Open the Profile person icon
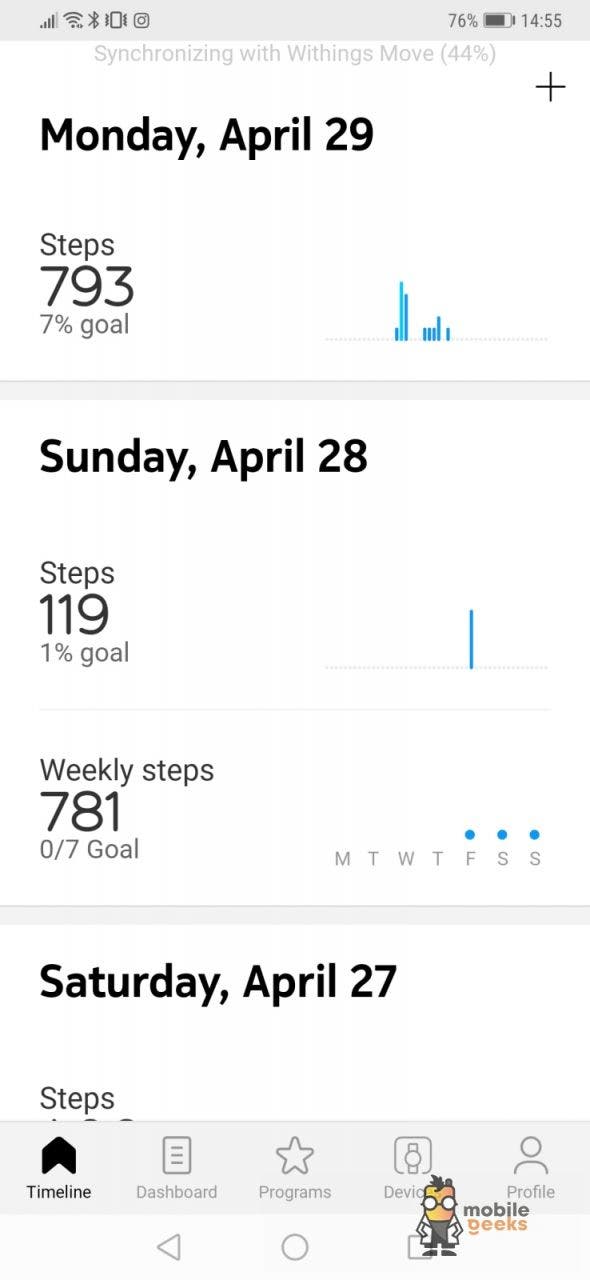The width and height of the screenshot is (590, 1280). 530,1156
